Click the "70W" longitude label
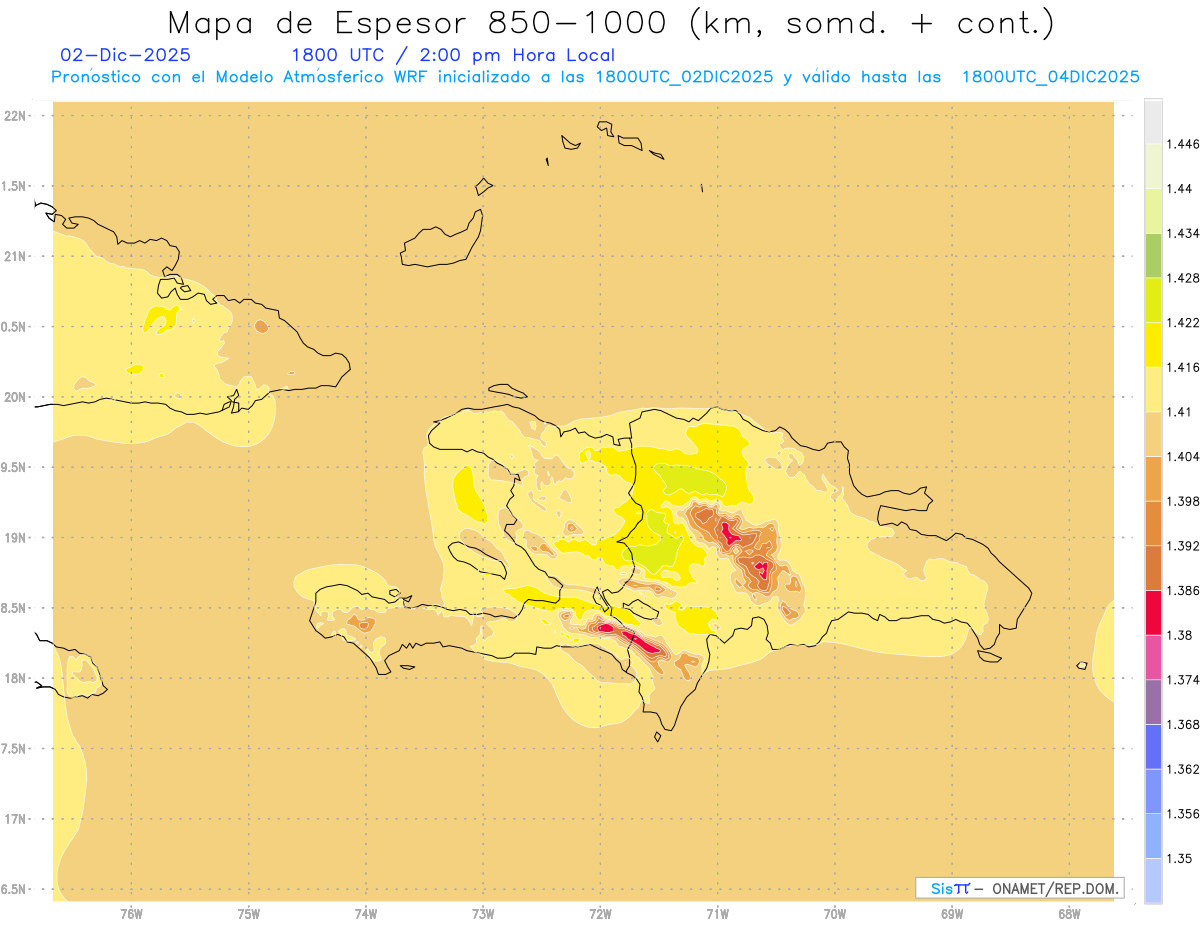This screenshot has height=927, width=1200. click(835, 914)
